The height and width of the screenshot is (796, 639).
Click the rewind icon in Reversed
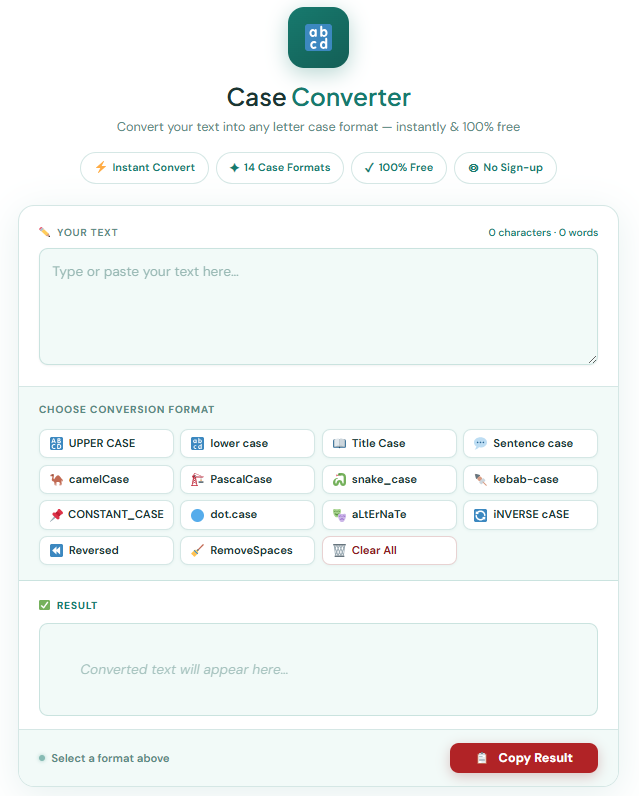[56, 550]
